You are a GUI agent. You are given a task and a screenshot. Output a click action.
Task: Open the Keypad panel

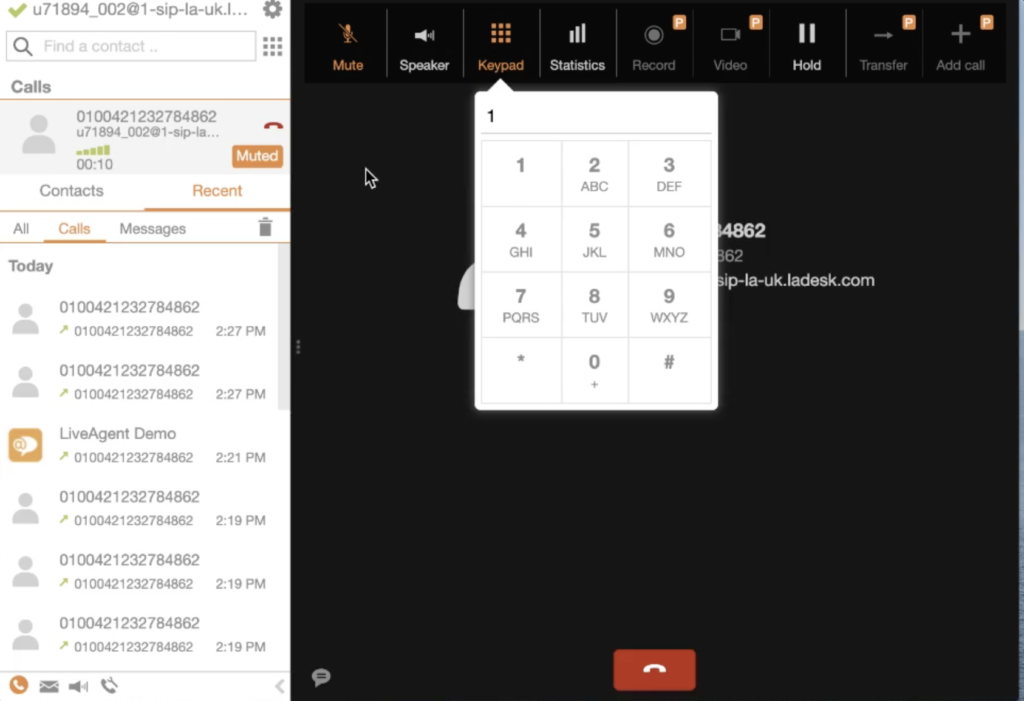pos(501,42)
